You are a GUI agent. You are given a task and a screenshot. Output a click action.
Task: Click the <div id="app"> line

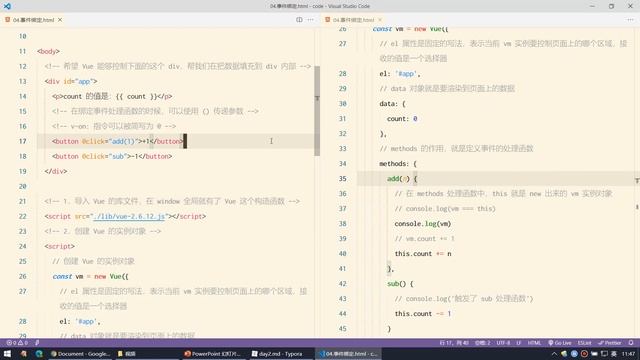point(71,81)
